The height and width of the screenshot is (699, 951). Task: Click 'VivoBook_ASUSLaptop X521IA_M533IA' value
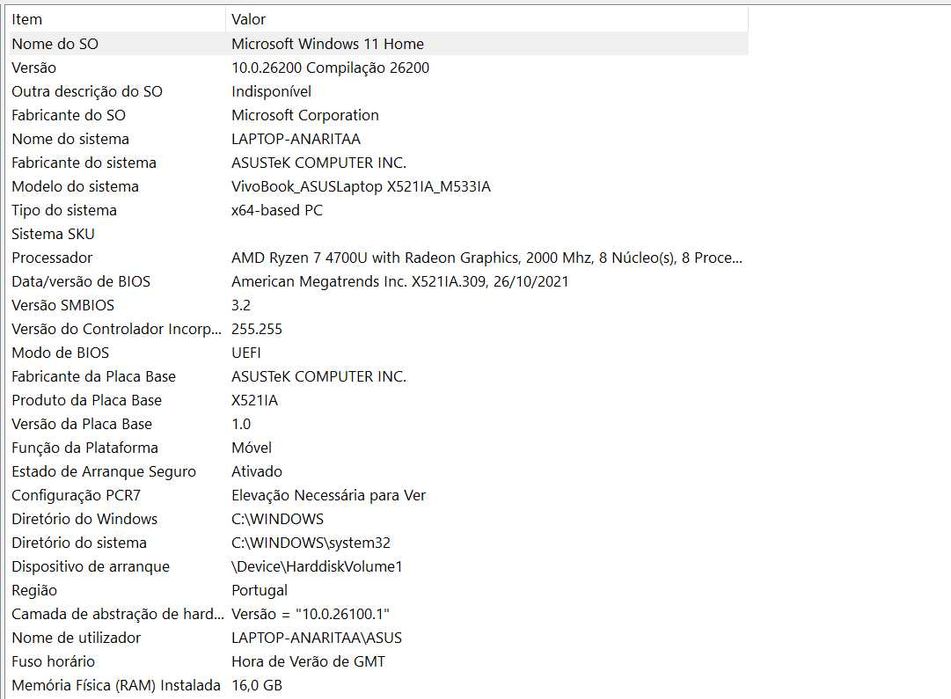(361, 186)
